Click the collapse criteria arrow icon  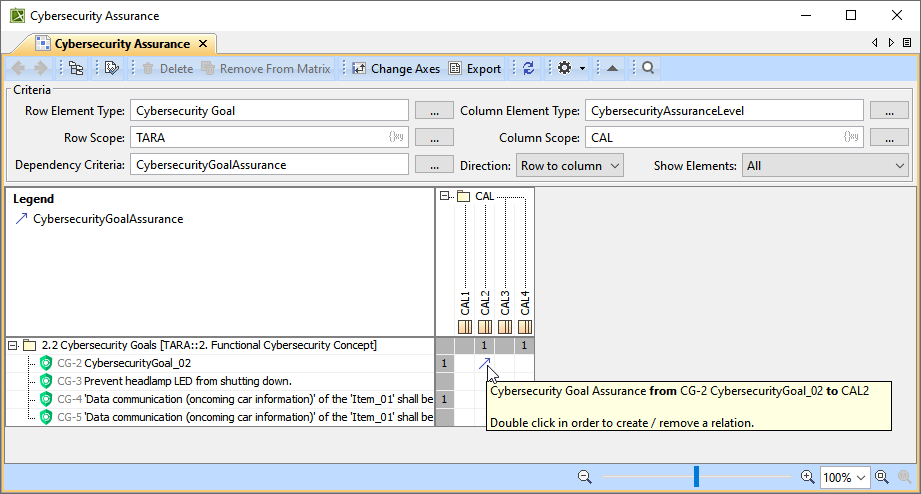[x=612, y=69]
